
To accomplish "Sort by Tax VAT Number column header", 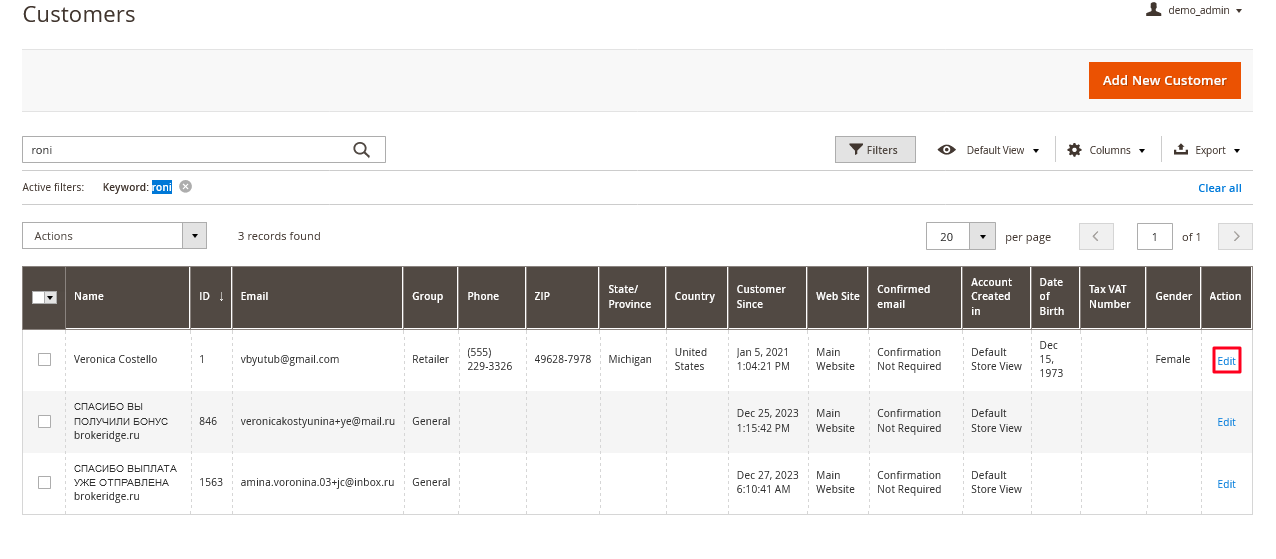I will click(x=1113, y=297).
